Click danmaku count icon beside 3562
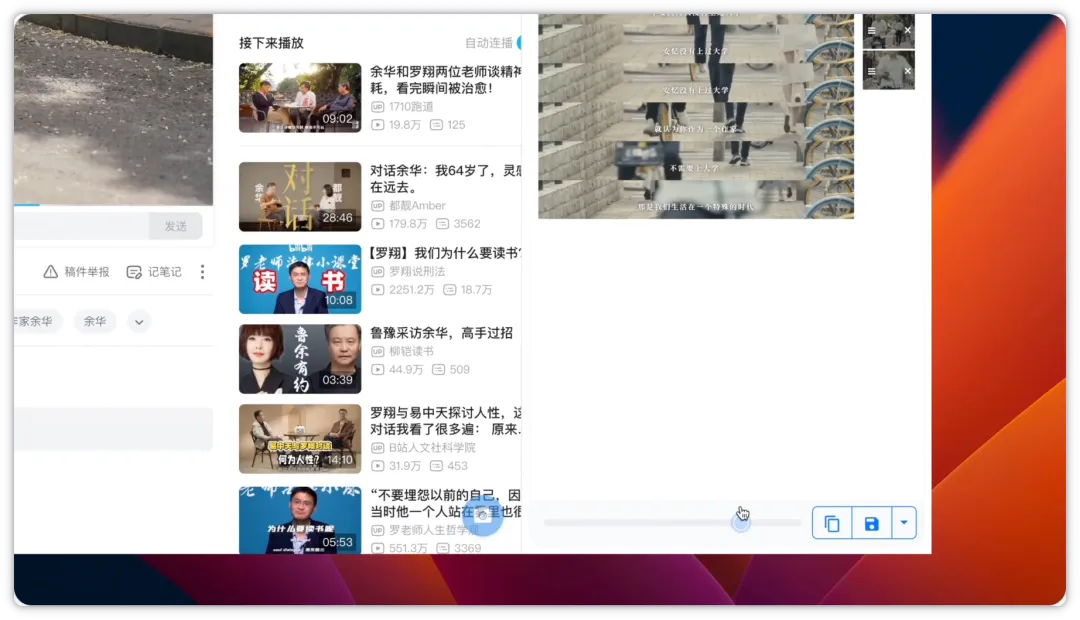Screen dimensions: 1080x620 click(442, 224)
